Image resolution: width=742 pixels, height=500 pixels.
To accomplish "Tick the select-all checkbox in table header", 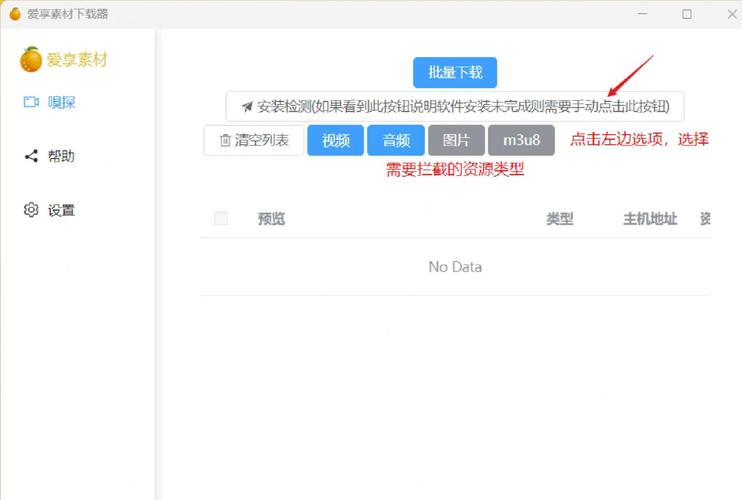I will [x=221, y=219].
